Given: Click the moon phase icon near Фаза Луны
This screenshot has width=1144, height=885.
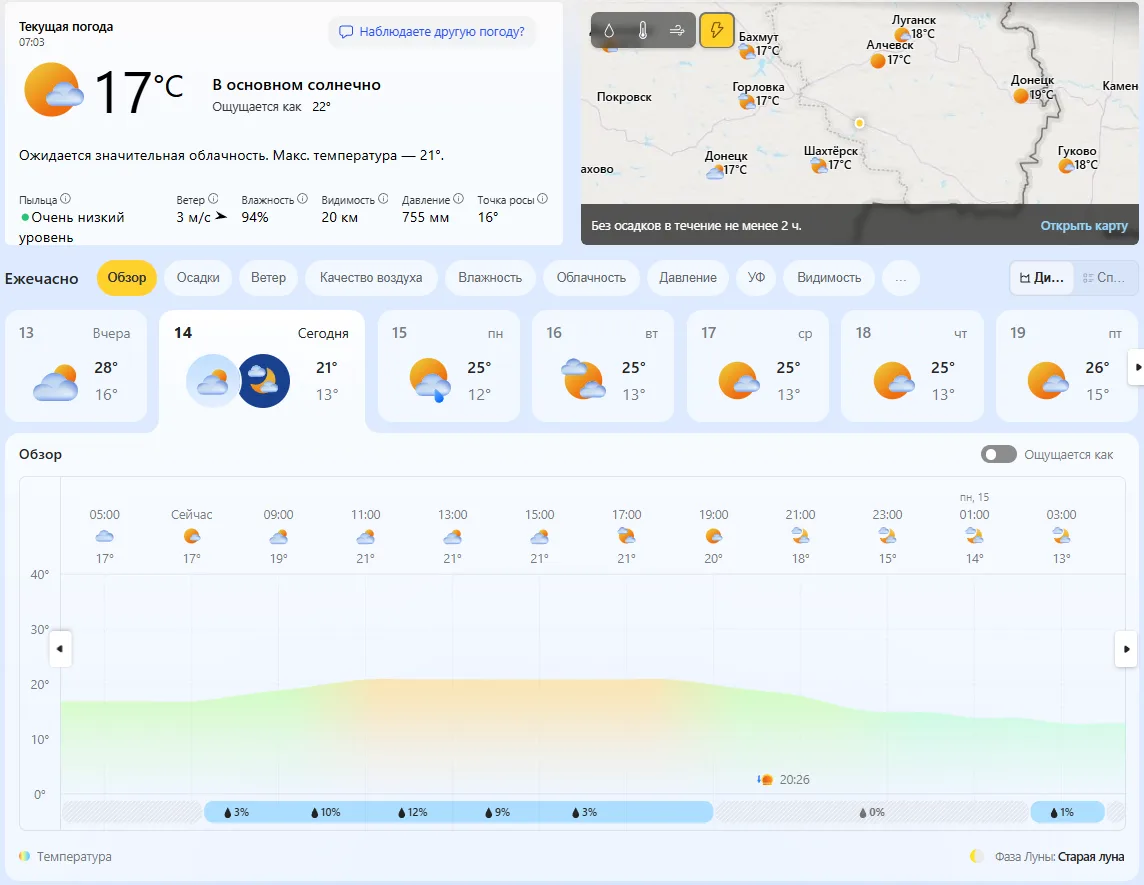Looking at the screenshot, I should [x=976, y=857].
